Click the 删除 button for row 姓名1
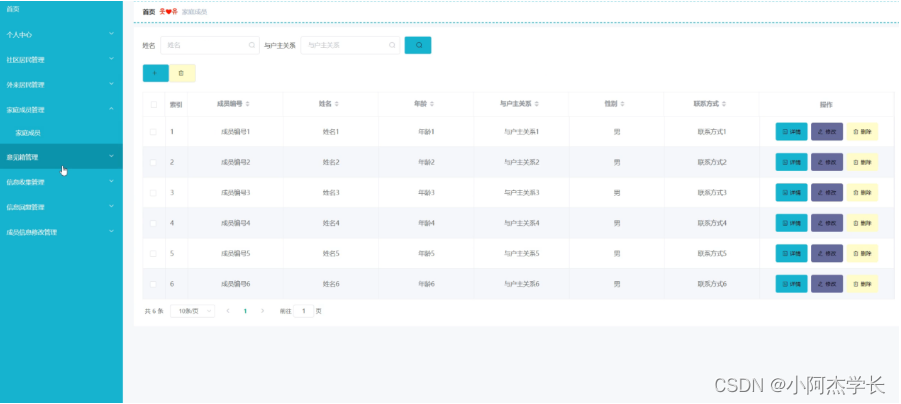The image size is (901, 404). (862, 132)
